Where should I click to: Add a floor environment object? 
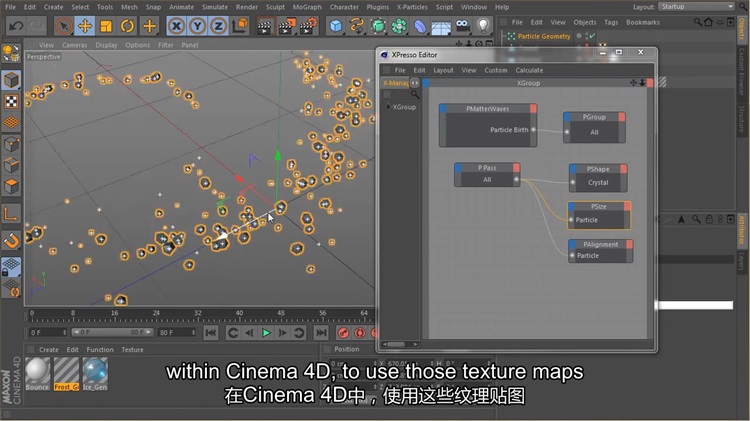441,27
